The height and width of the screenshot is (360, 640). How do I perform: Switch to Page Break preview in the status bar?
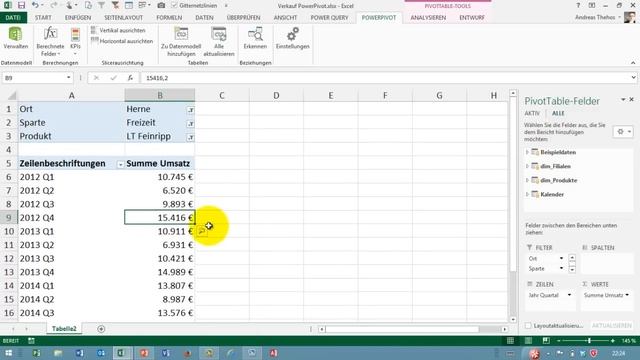546,341
